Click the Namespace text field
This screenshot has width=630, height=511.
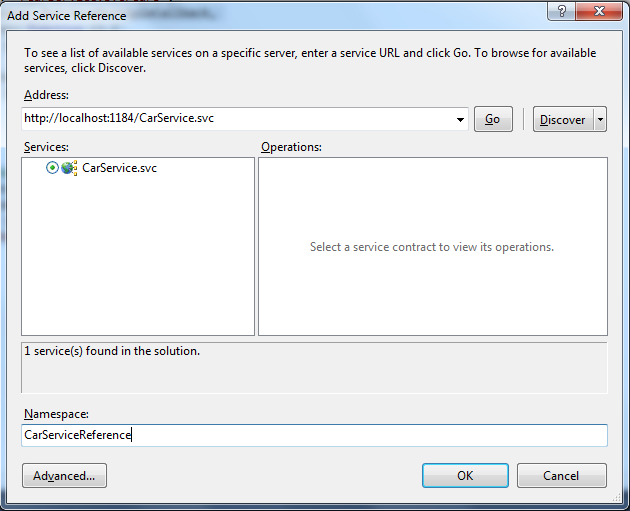tap(314, 435)
